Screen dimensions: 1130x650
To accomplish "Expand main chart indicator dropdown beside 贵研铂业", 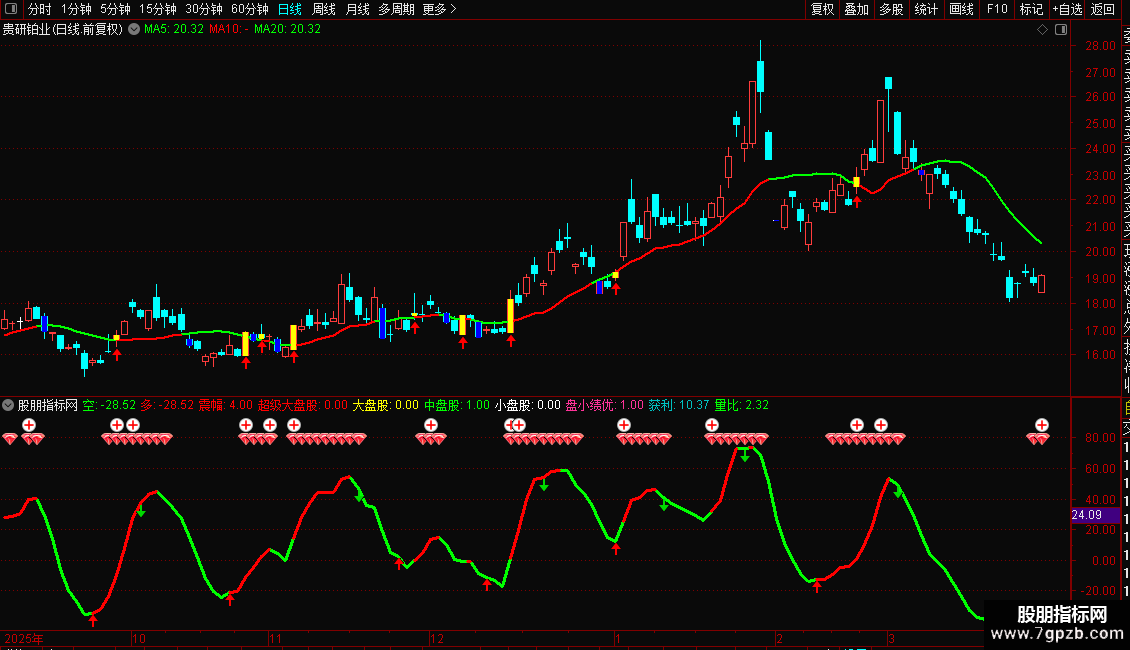I will pyautogui.click(x=134, y=30).
